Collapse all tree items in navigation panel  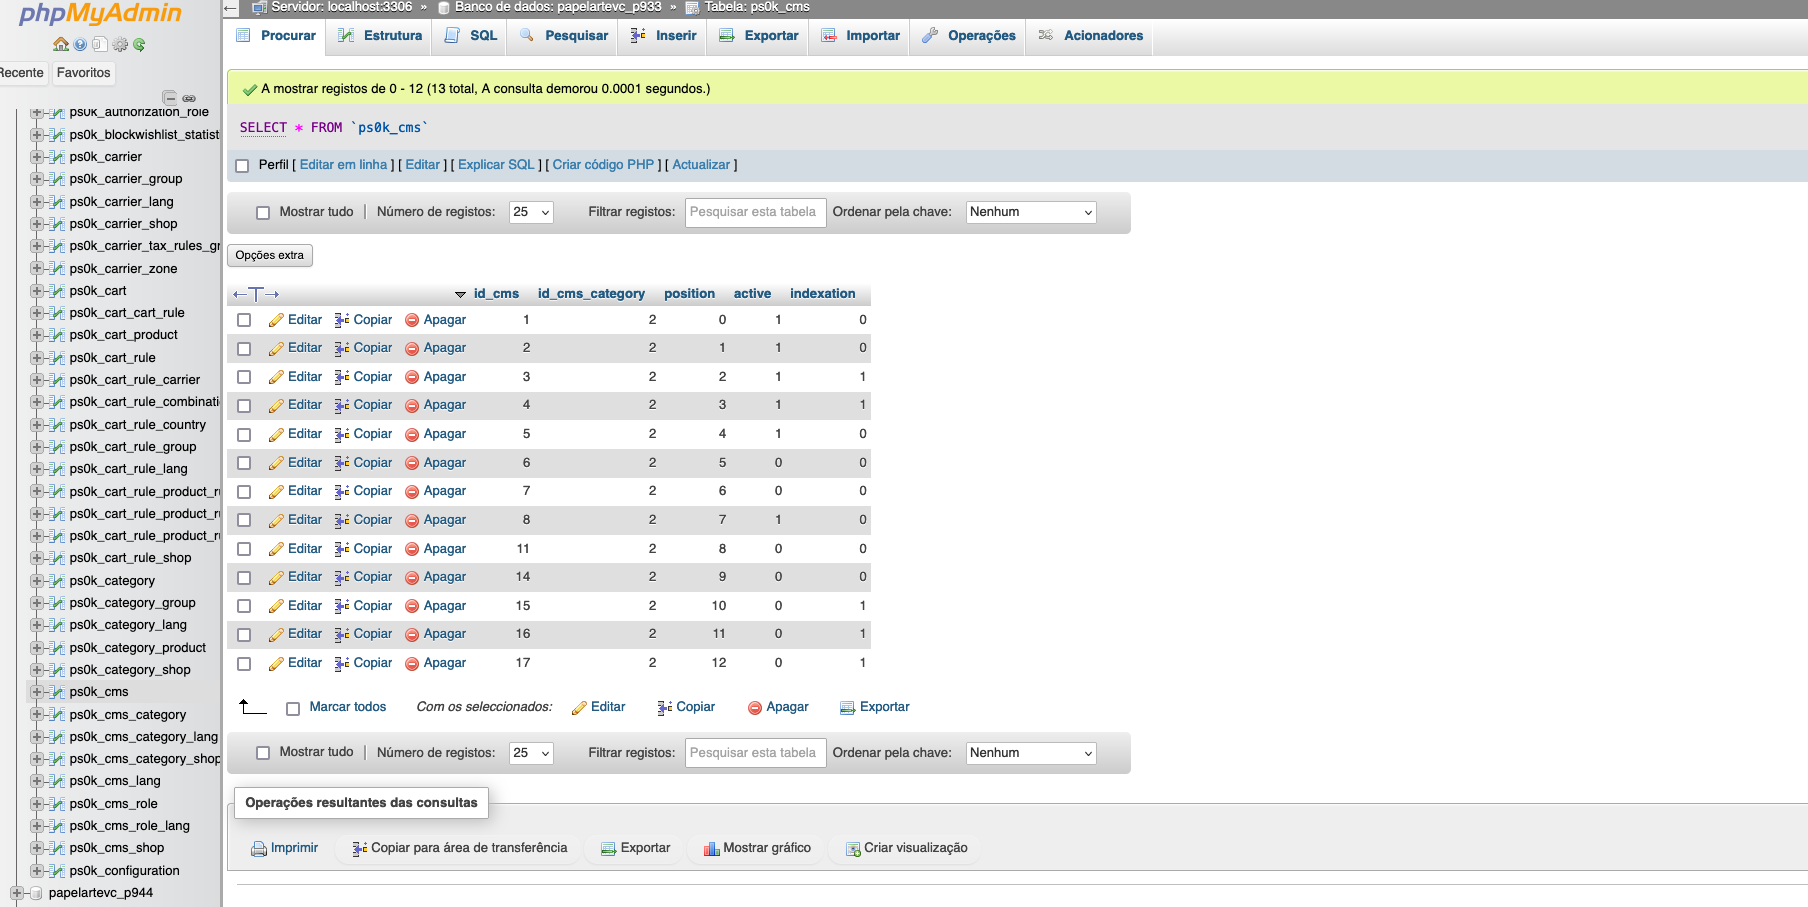[x=170, y=98]
